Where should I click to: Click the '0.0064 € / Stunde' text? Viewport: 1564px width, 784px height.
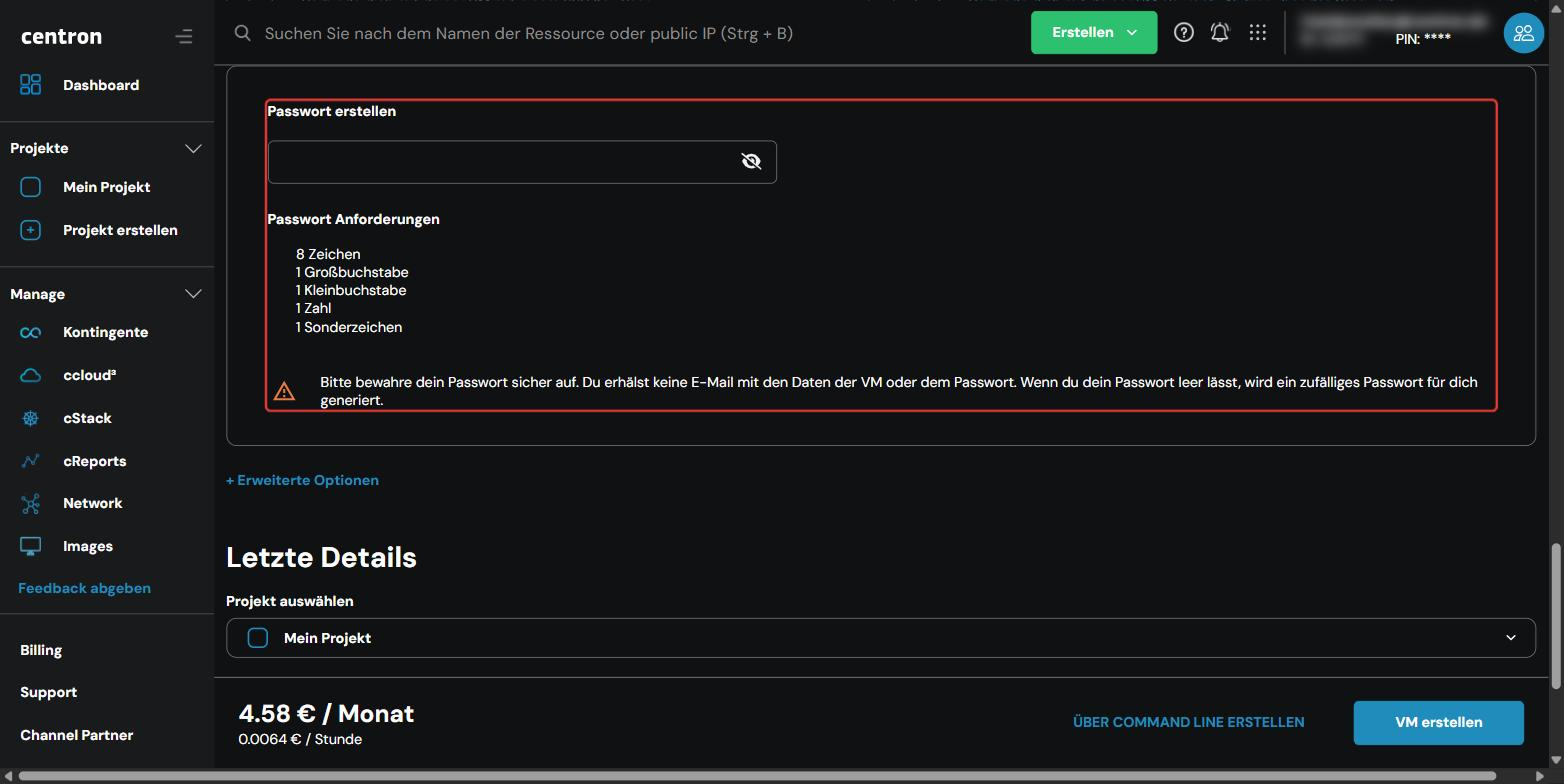coord(300,739)
